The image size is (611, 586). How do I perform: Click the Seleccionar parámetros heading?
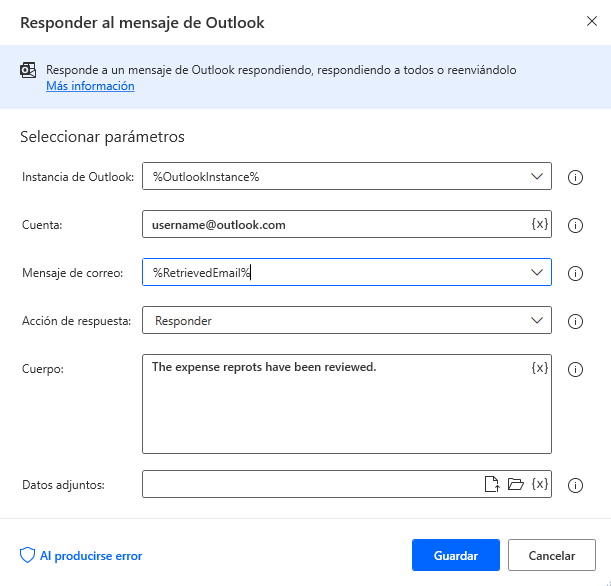[x=102, y=137]
